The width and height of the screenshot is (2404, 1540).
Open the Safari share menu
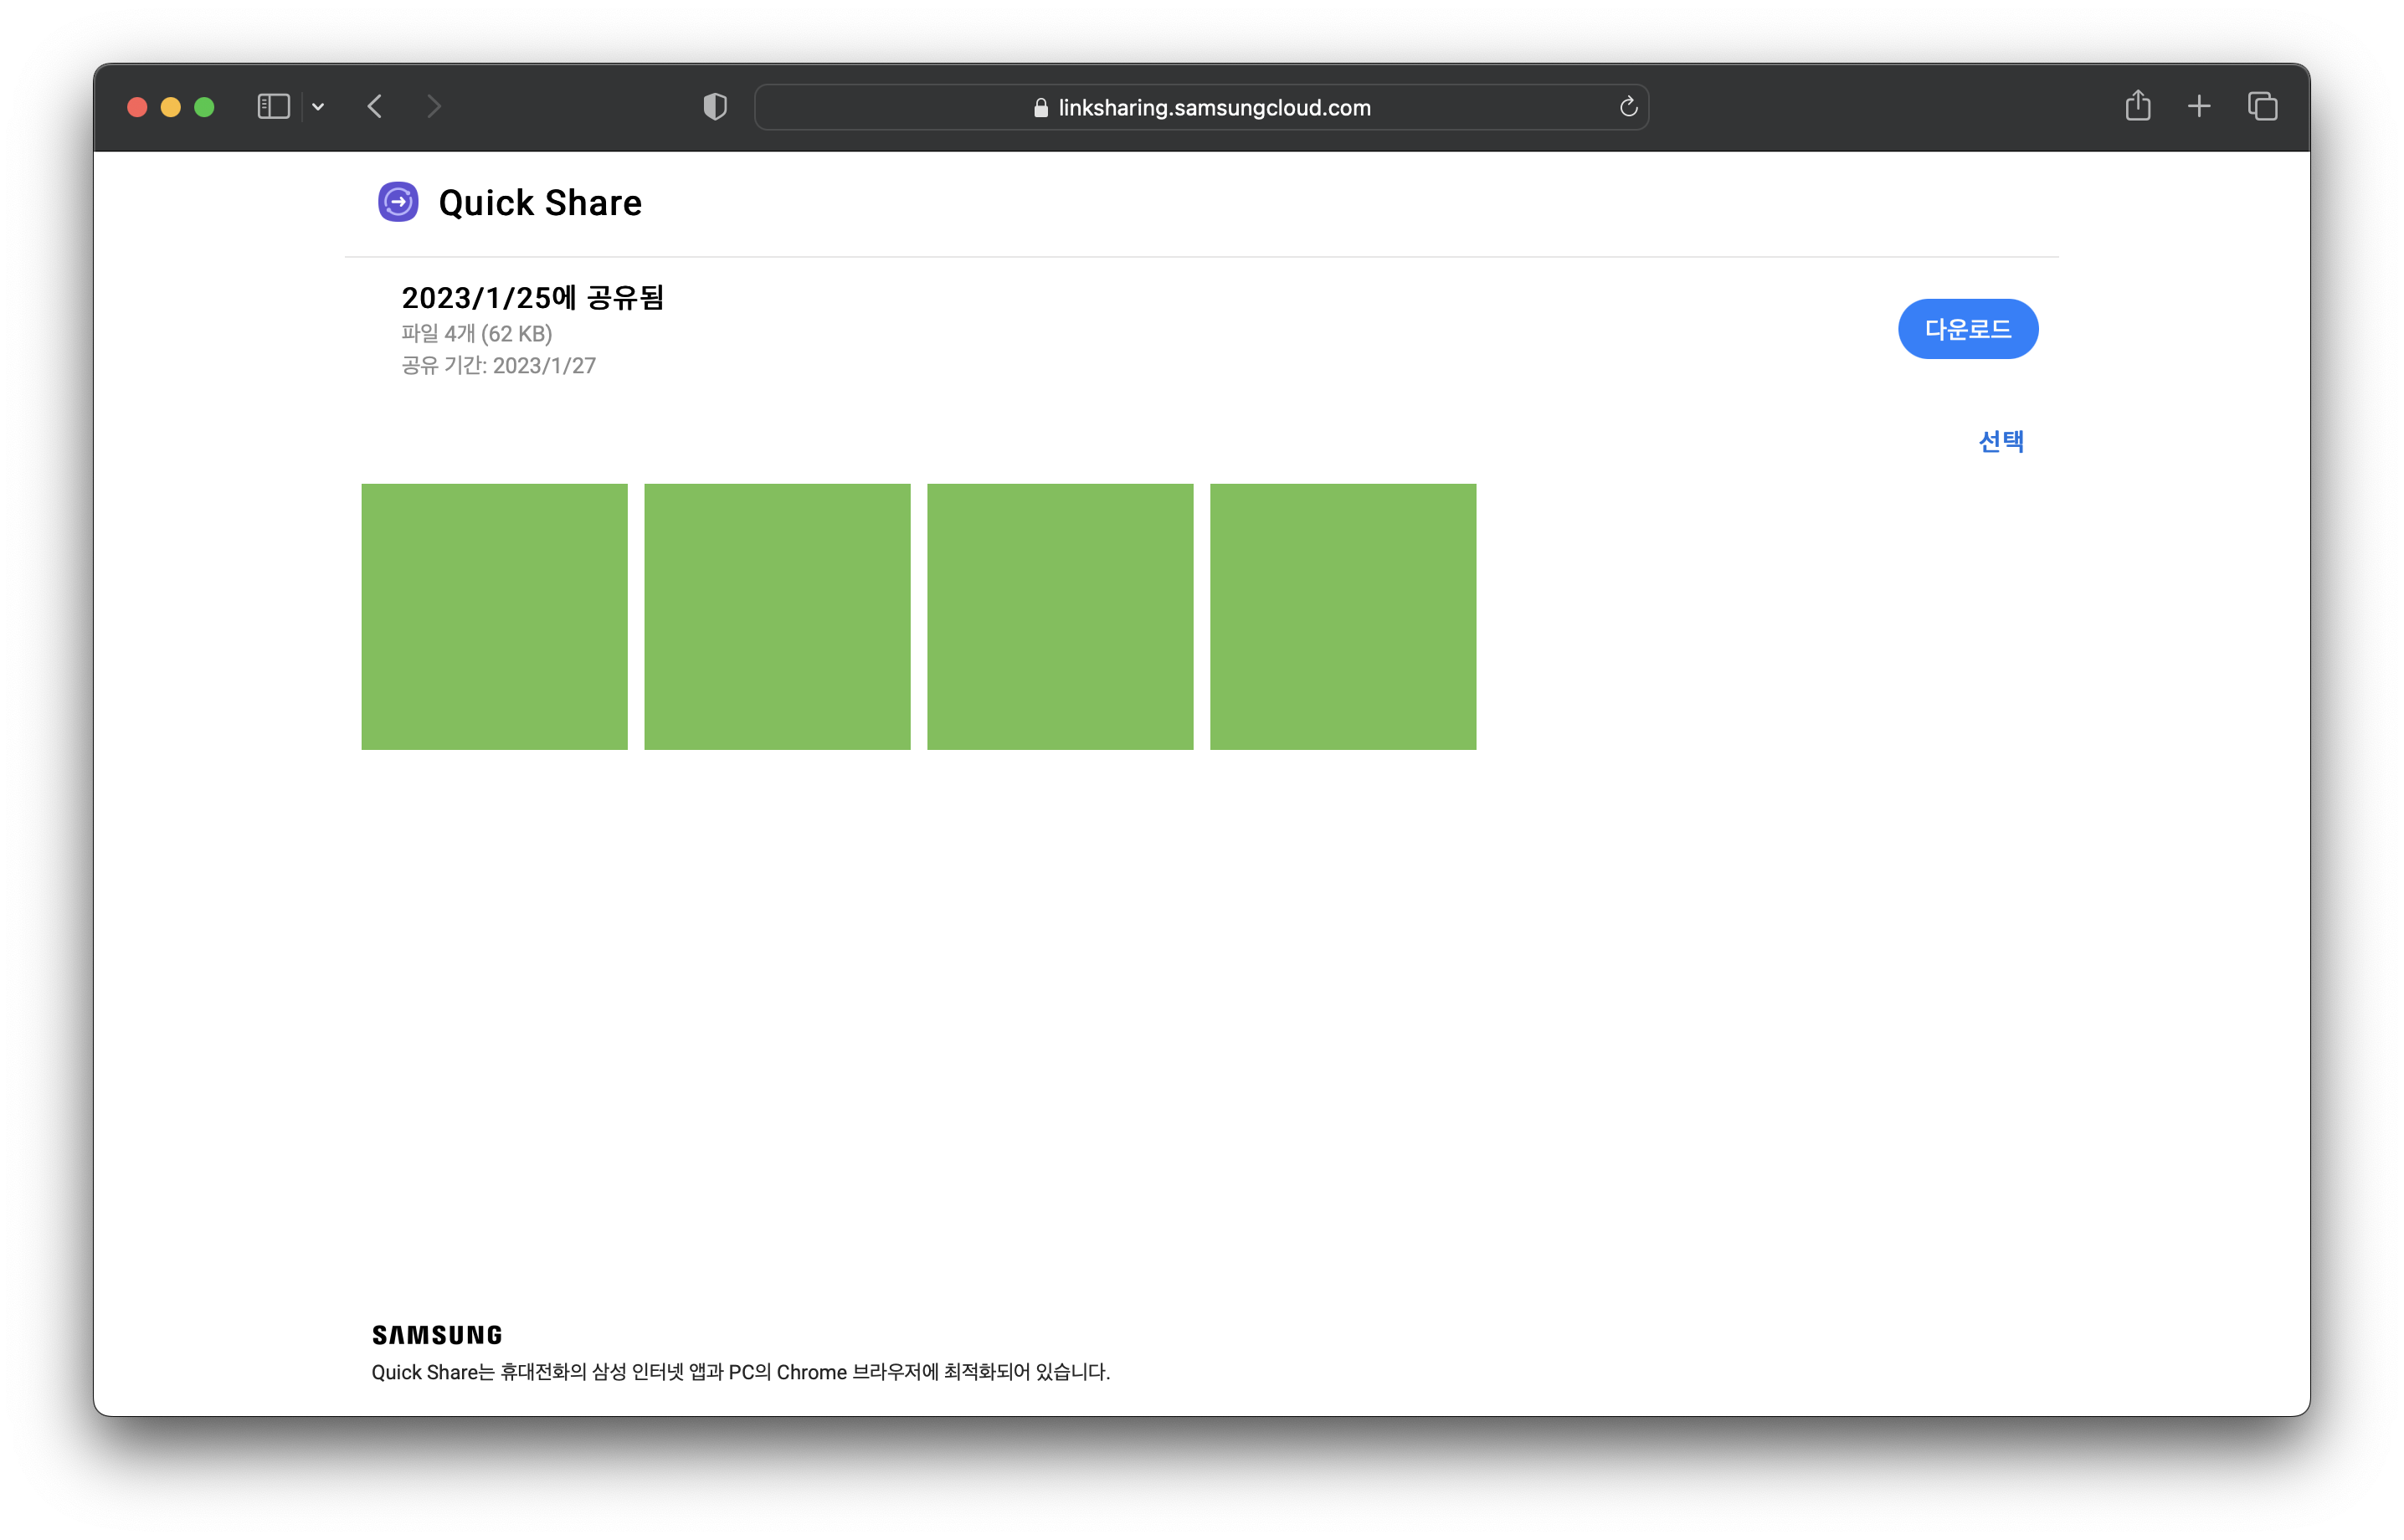(2137, 106)
